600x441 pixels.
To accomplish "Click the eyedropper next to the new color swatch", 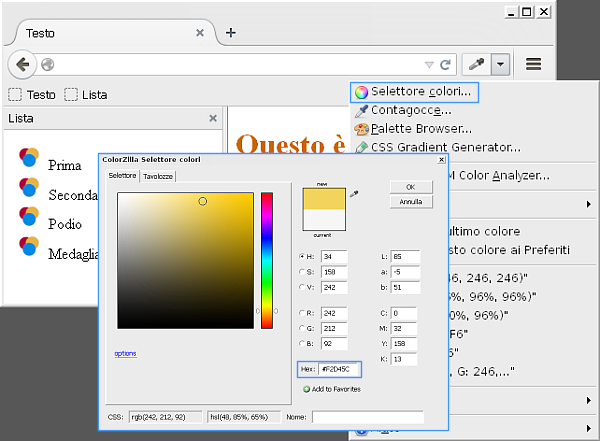I will [353, 193].
